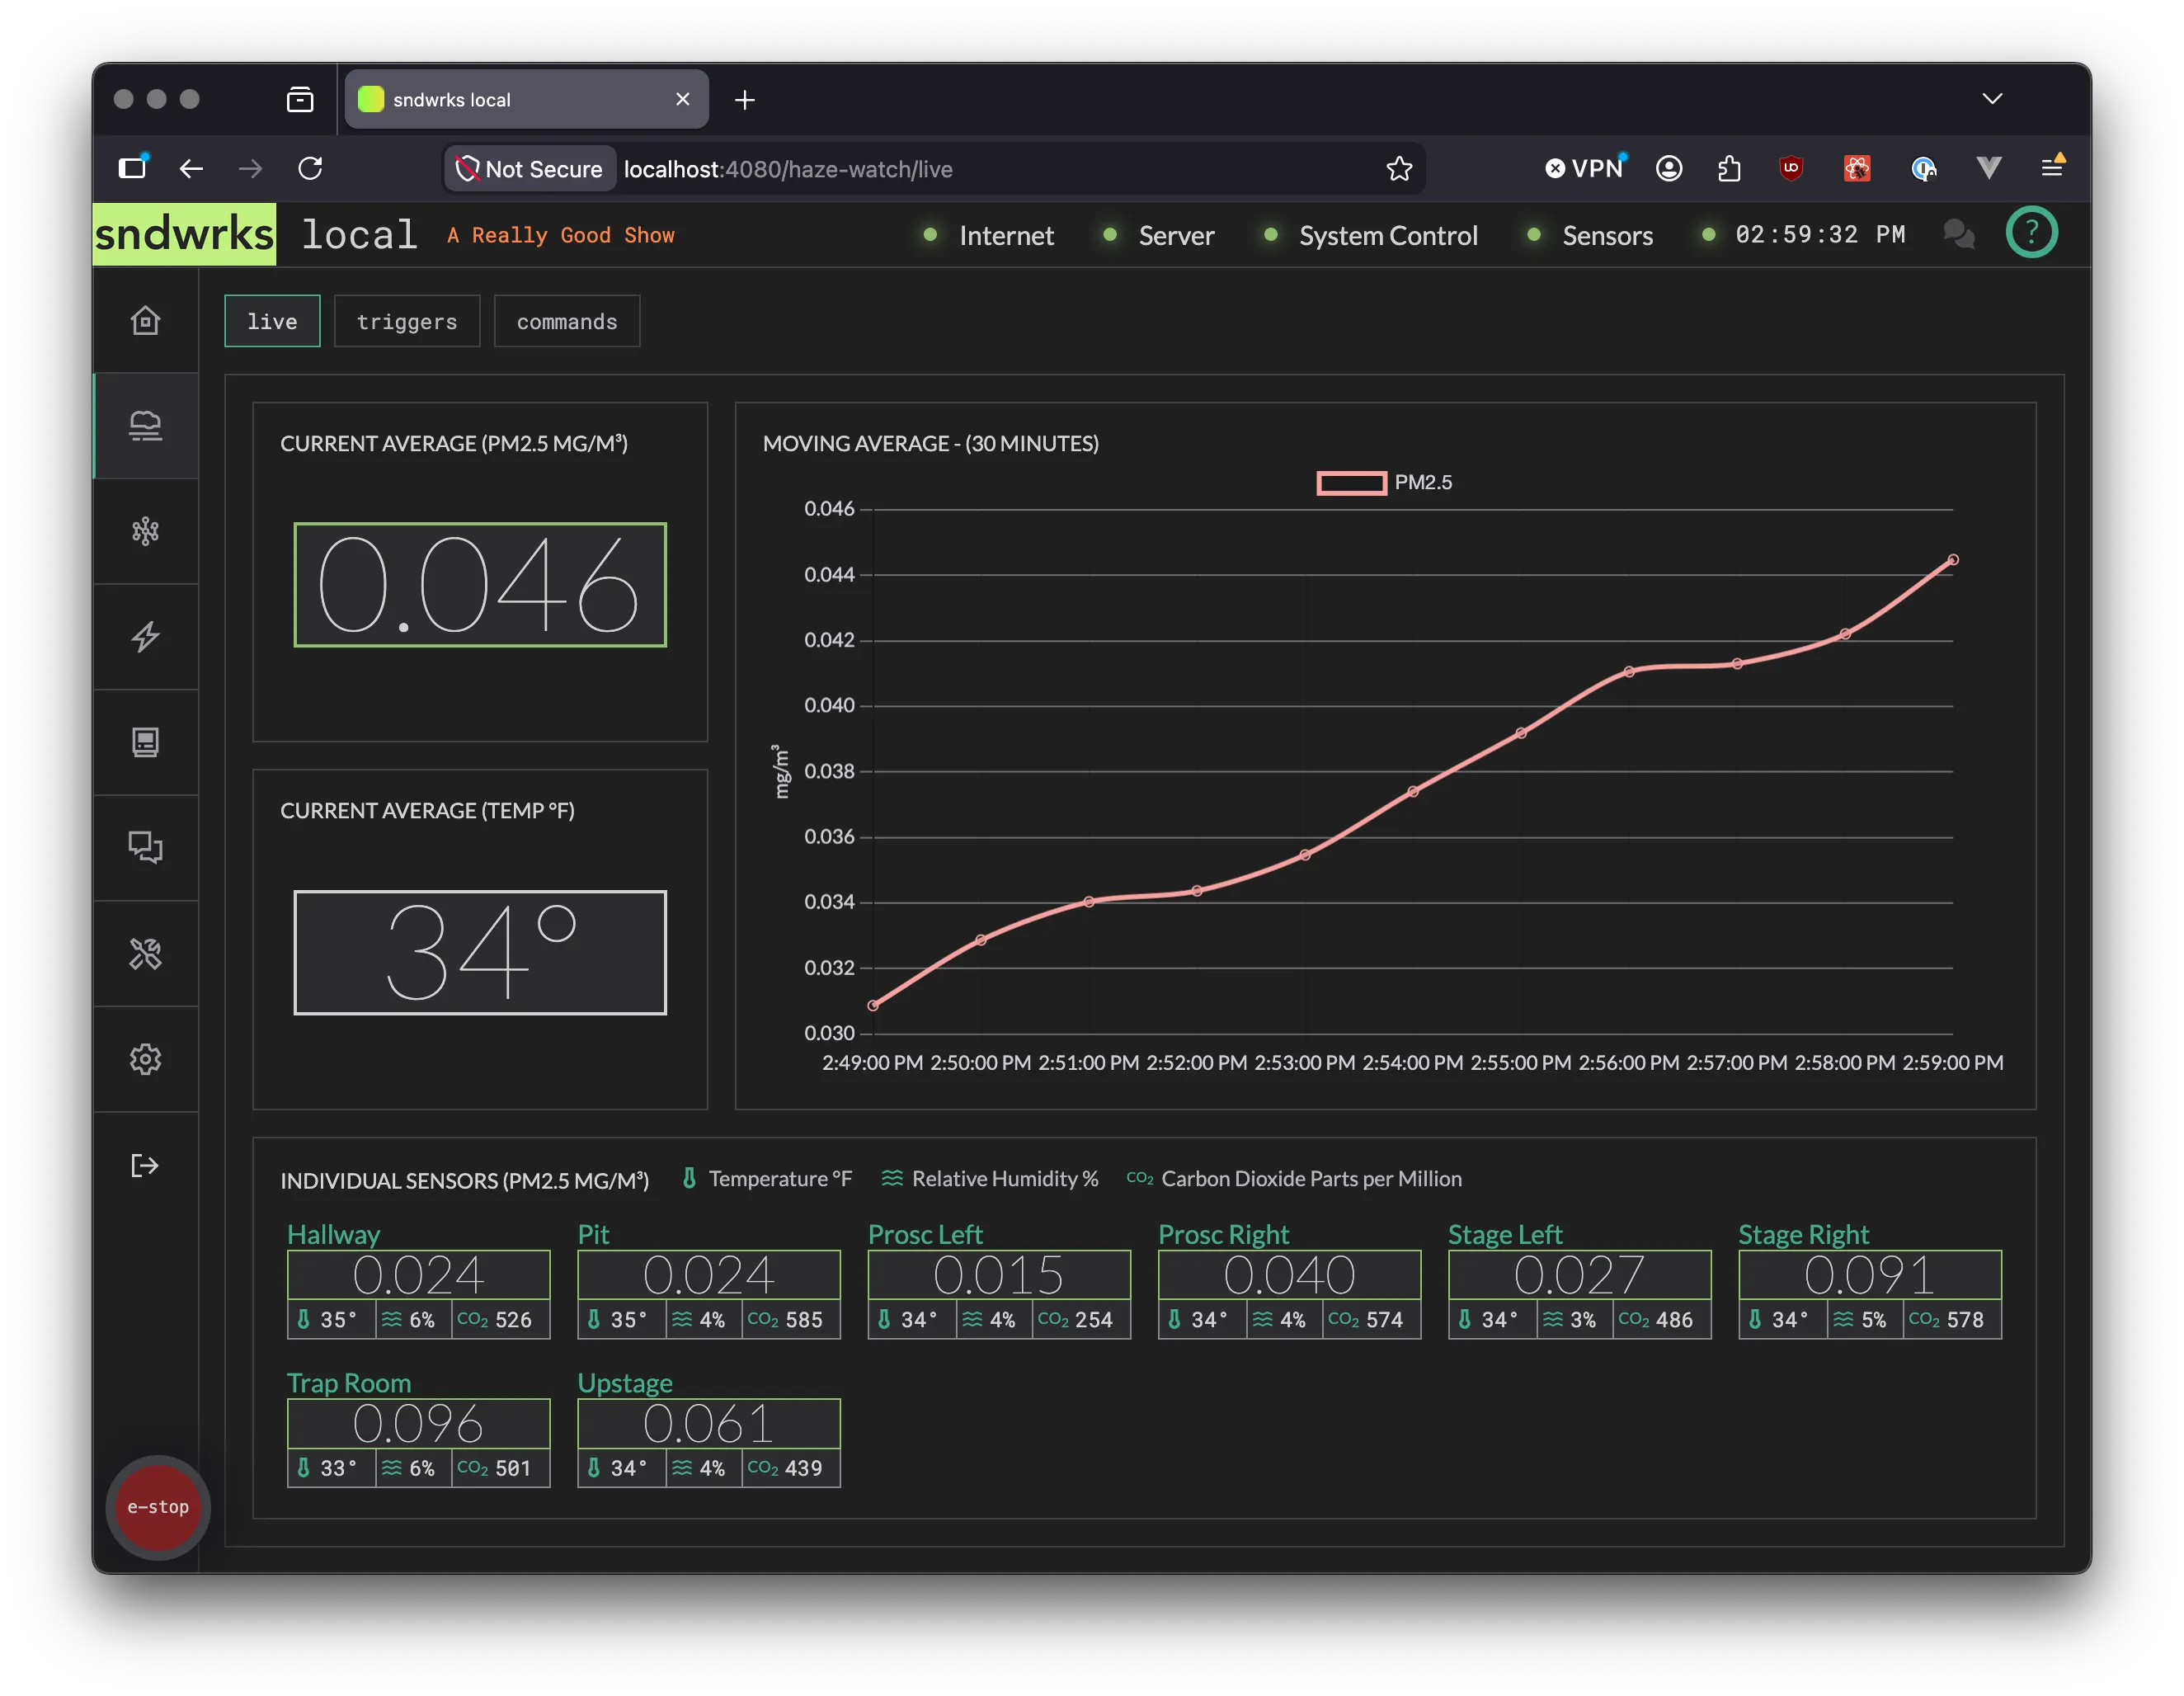The height and width of the screenshot is (1696, 2184).
Task: Click the System Control status indicator
Action: tap(1370, 235)
